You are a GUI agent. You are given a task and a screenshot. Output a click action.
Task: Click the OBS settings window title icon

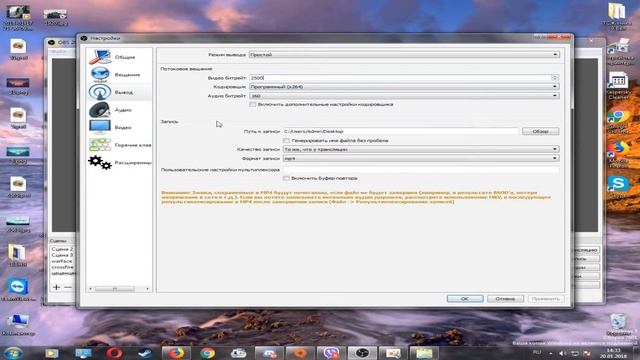click(84, 38)
